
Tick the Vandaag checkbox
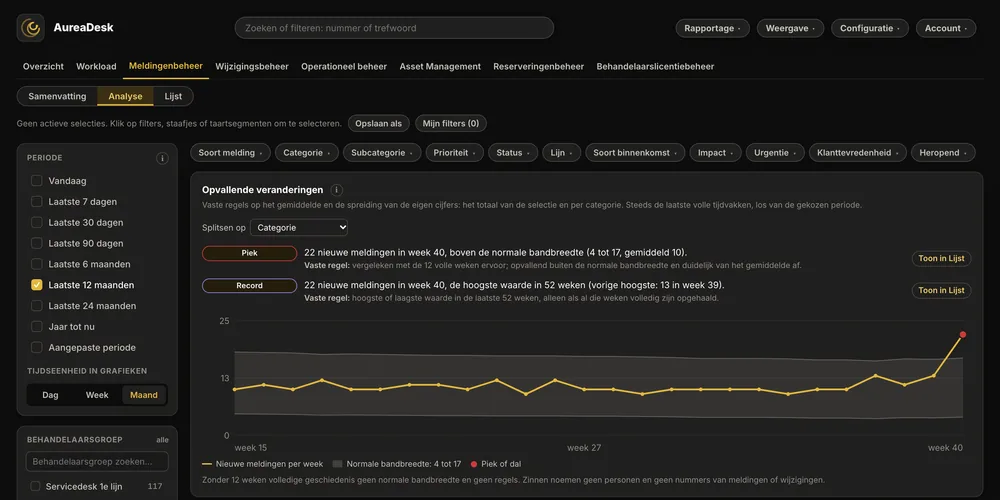[37, 181]
